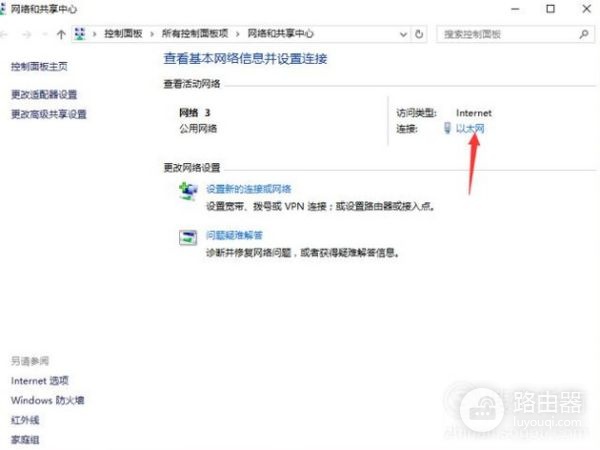This screenshot has width=600, height=450.
Task: Select the 所有控制面板项 breadcrumb
Action: click(195, 34)
